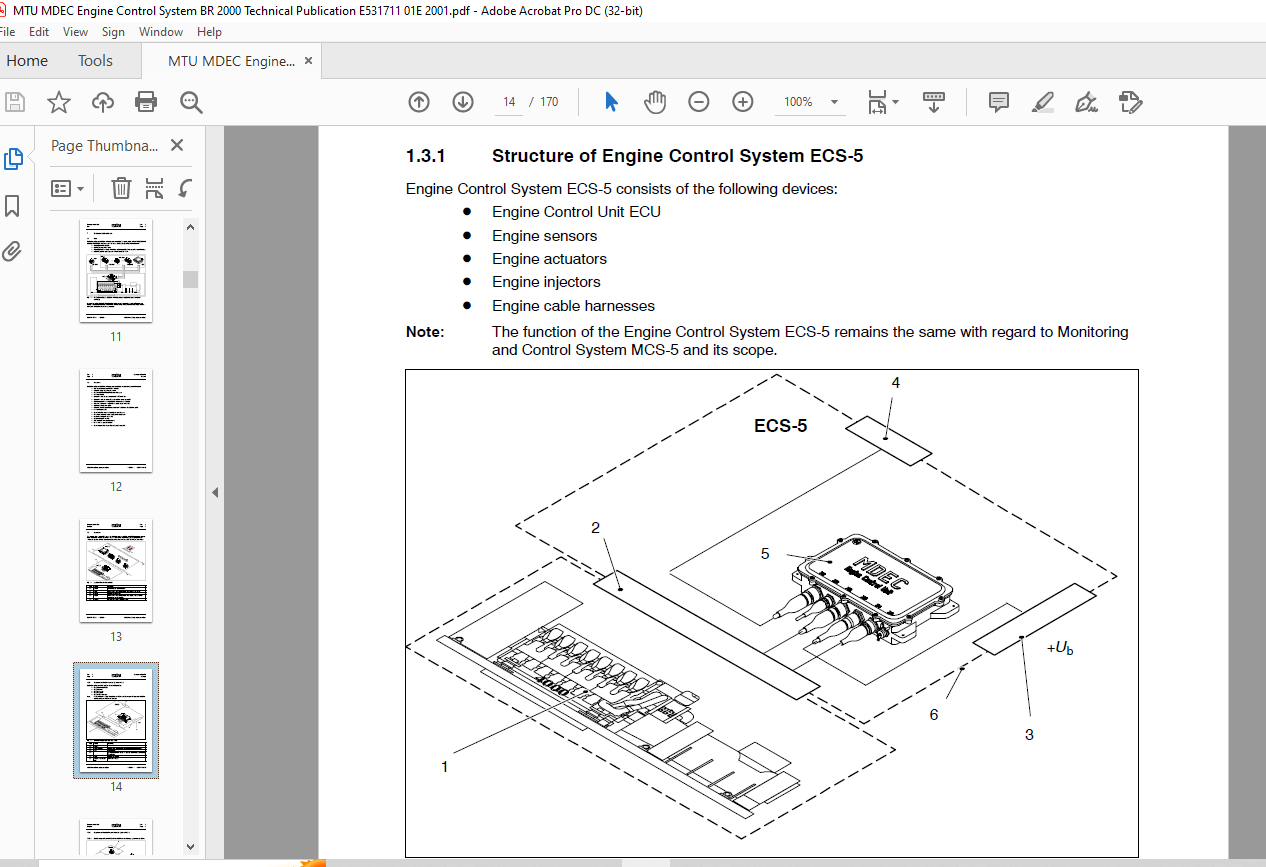Click the Rotate pages curved arrow icon
Viewport: 1266px width, 867px height.
point(185,188)
